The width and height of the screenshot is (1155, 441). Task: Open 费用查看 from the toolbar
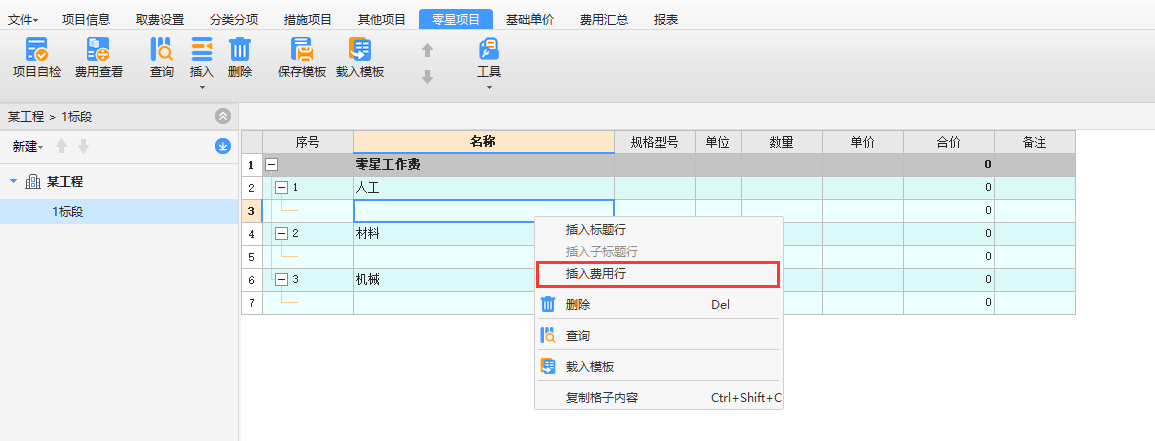[99, 51]
